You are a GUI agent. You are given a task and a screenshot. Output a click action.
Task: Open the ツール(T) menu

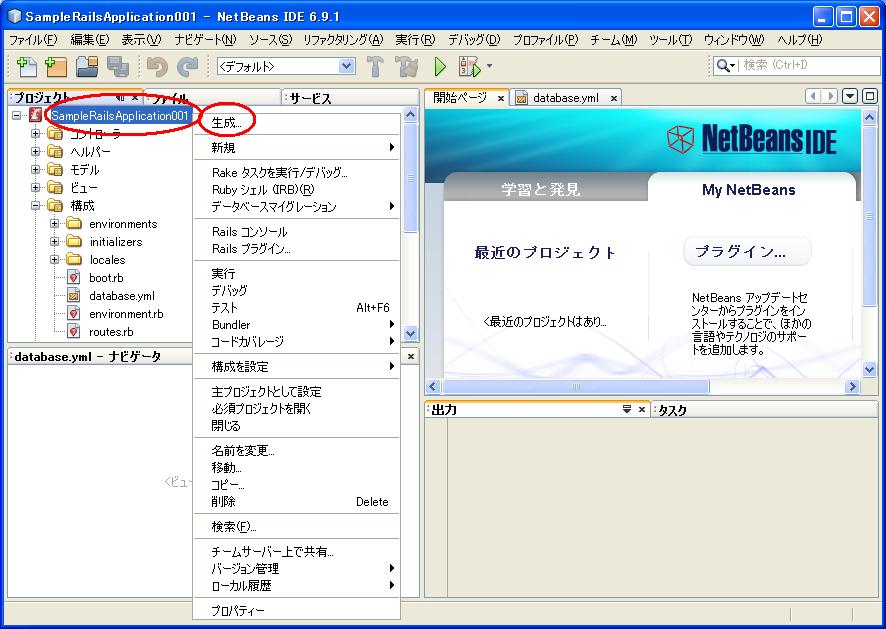tap(670, 40)
